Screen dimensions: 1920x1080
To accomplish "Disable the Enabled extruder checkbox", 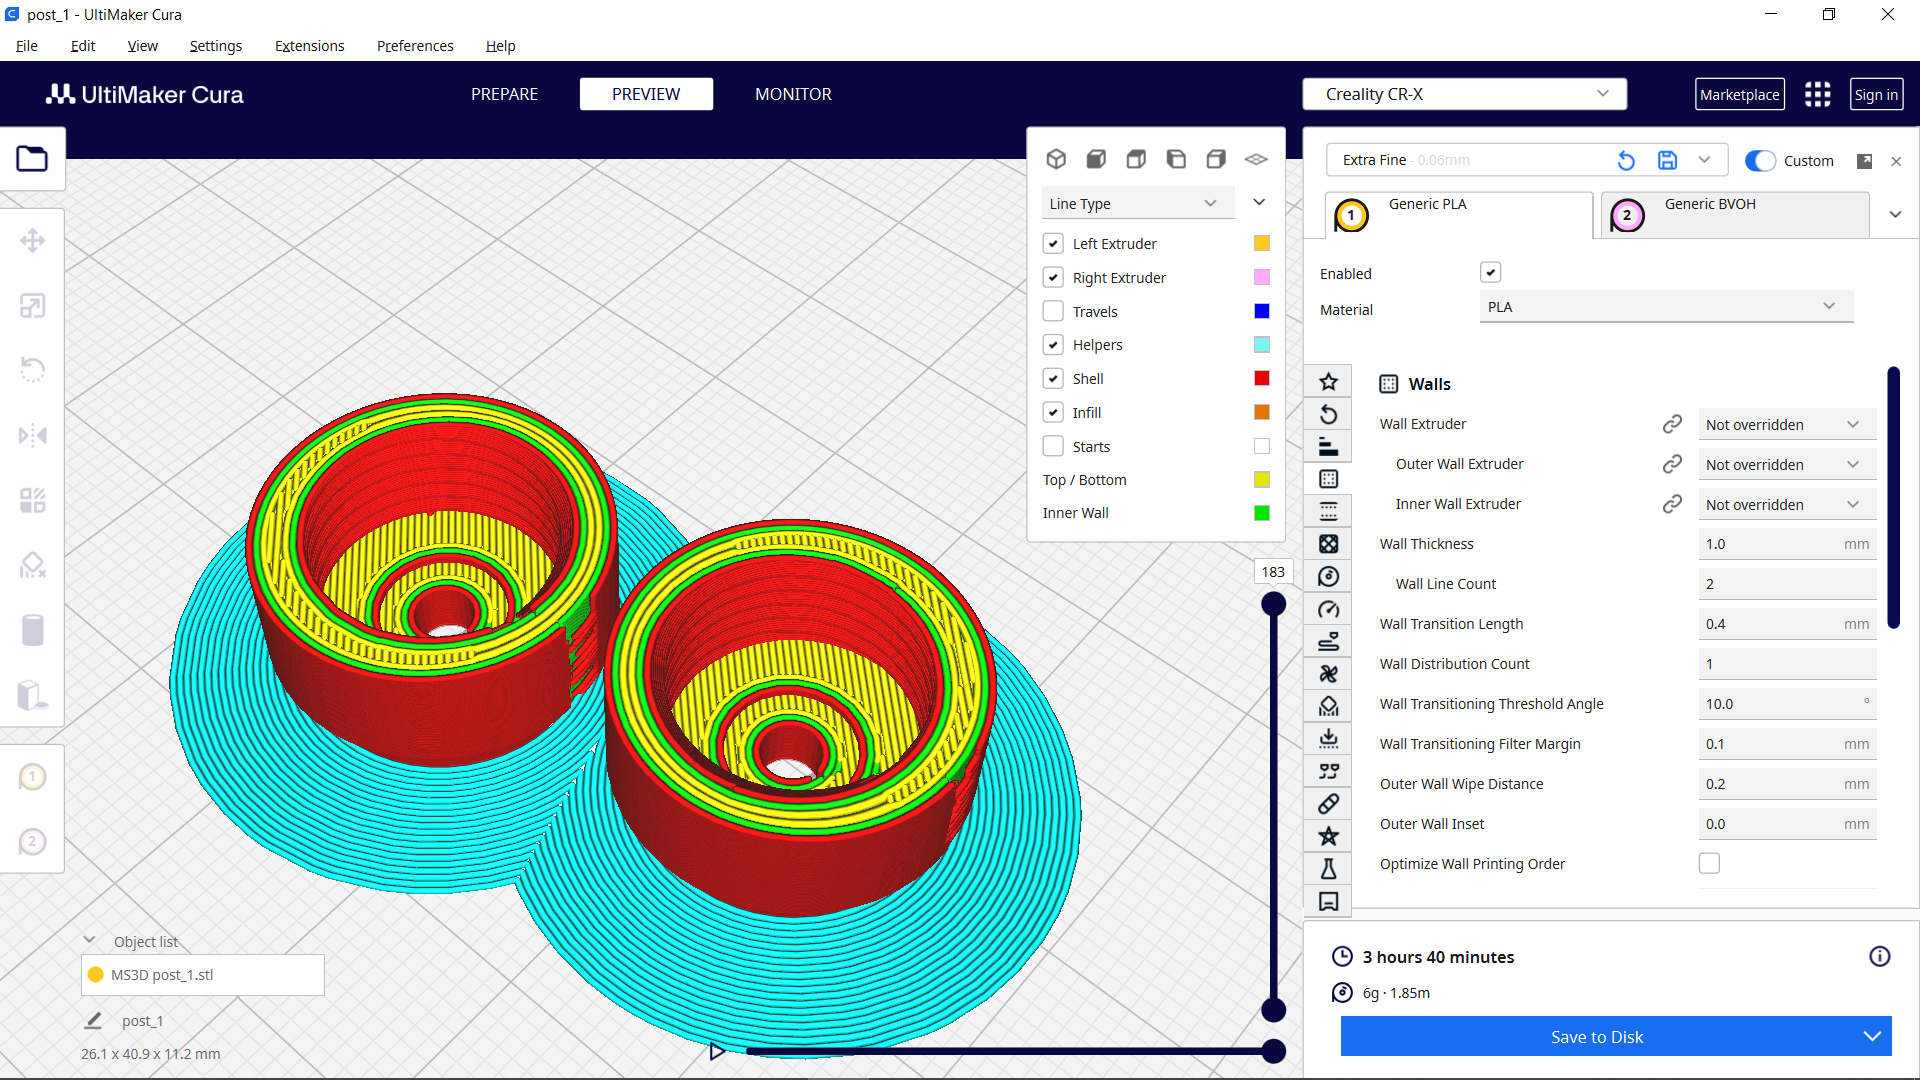I will pos(1491,272).
